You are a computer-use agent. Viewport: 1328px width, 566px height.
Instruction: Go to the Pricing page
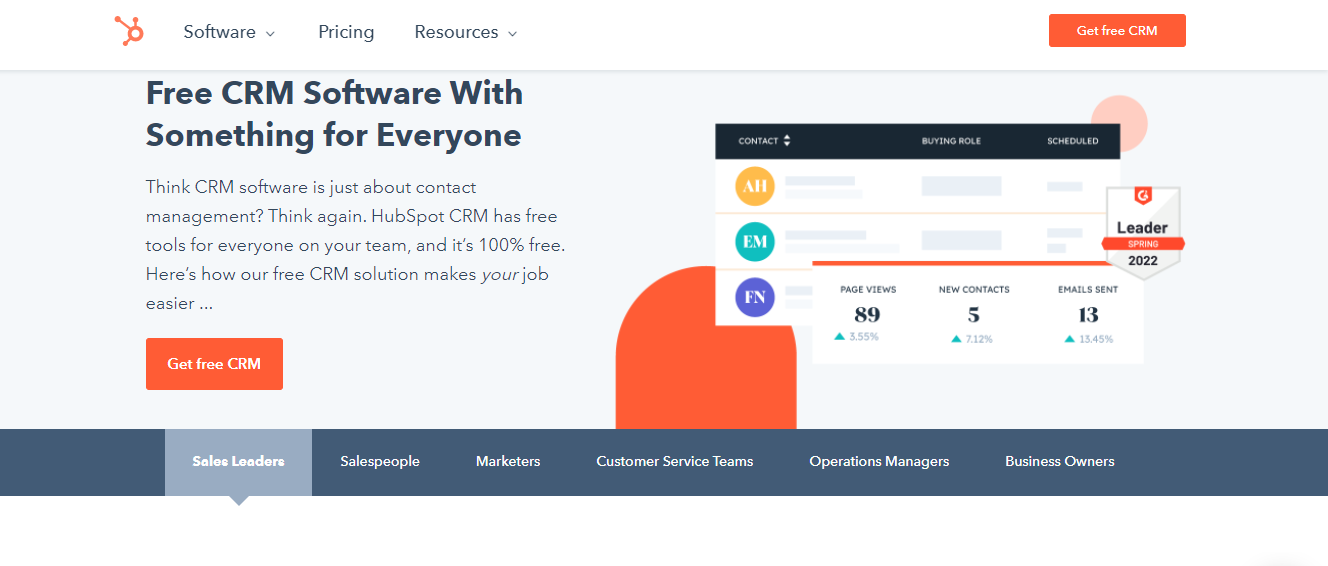(x=346, y=32)
